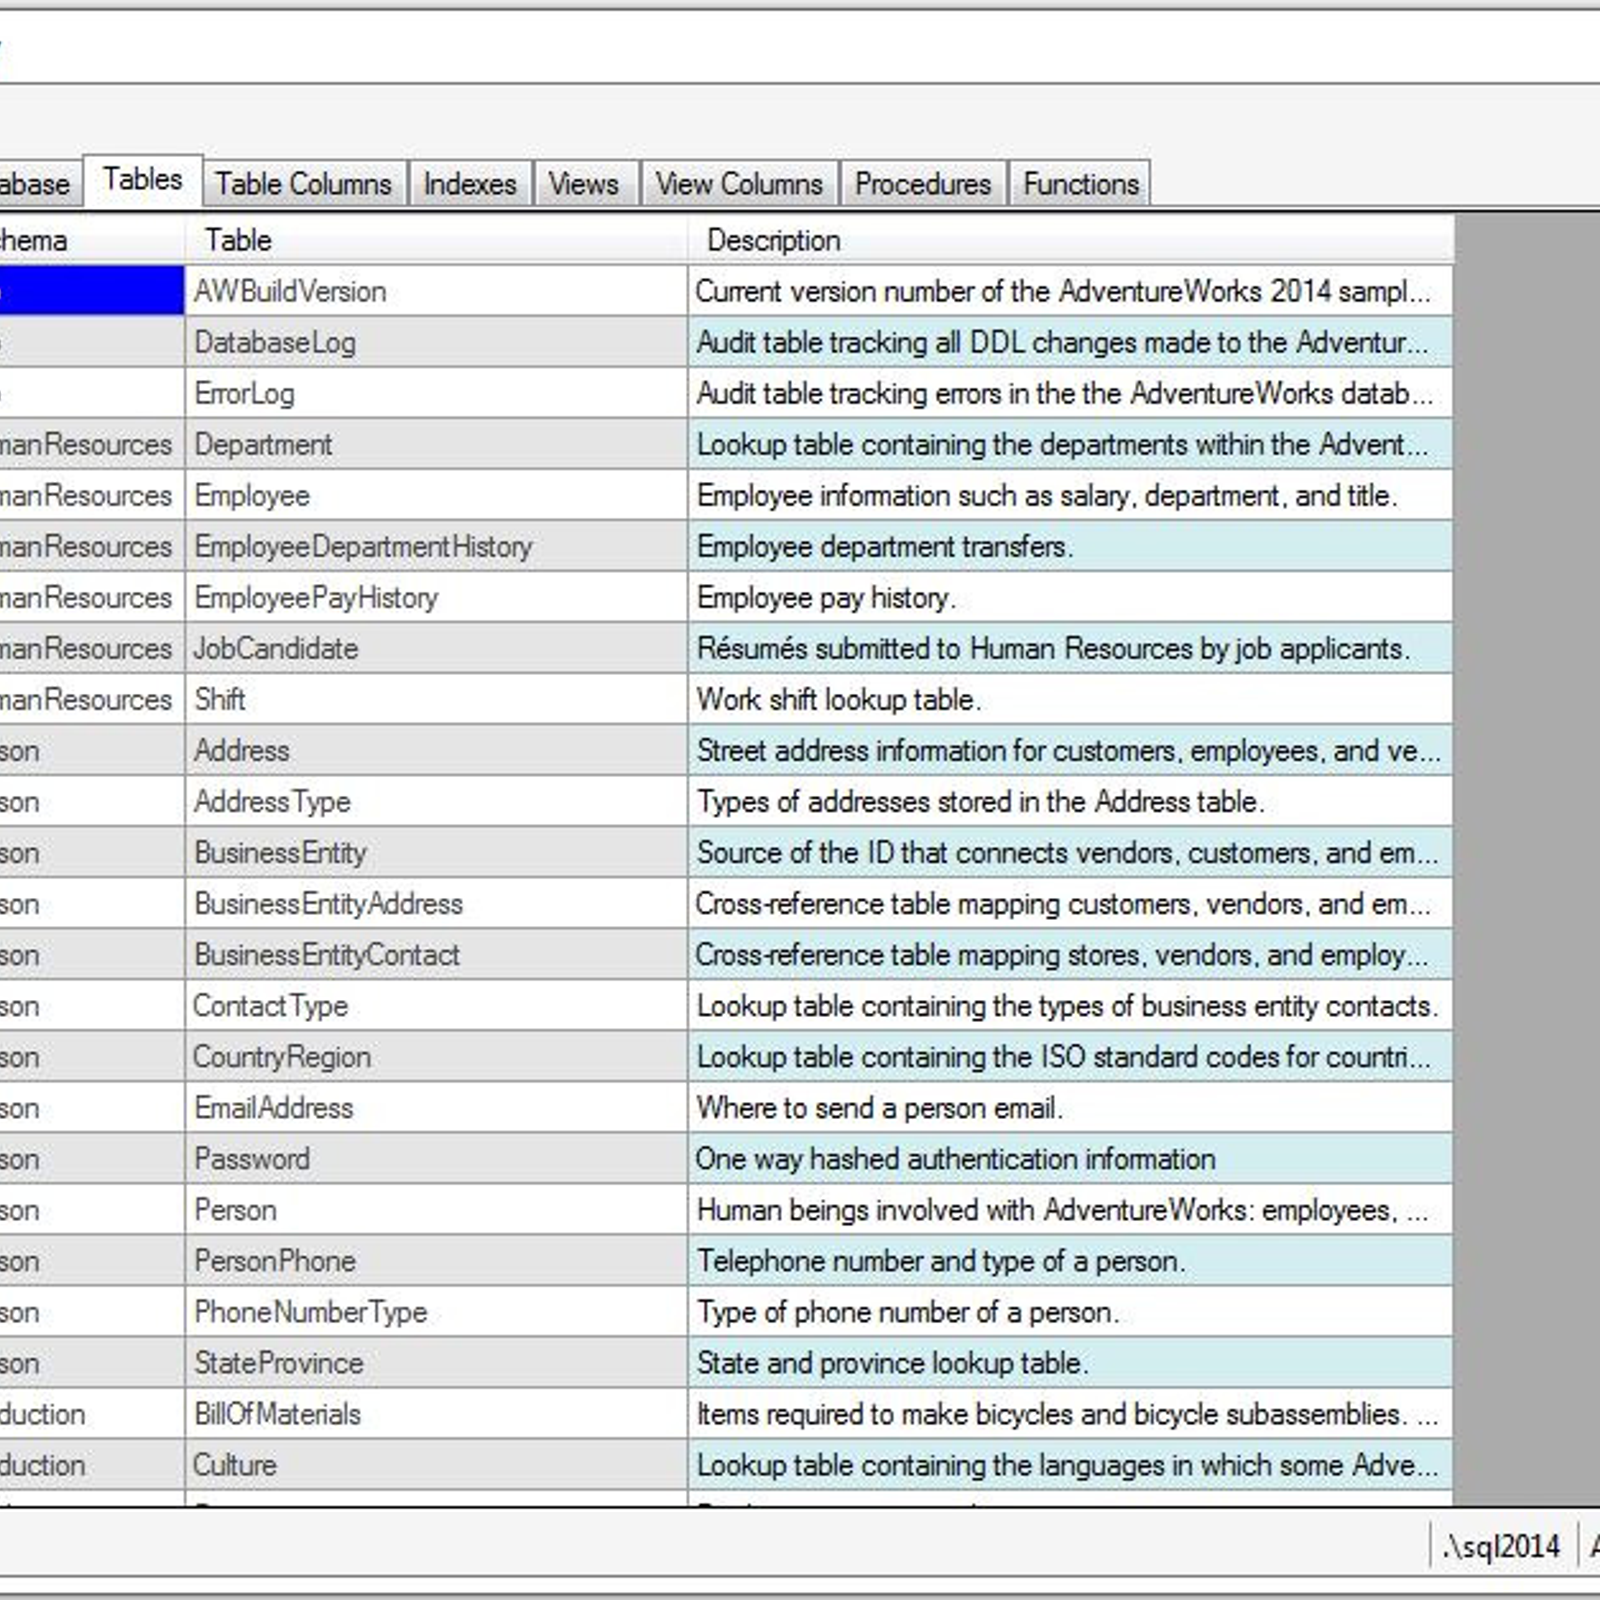Click the 'Source of the ID that connects' description
This screenshot has width=1600, height=1600.
[x=1070, y=852]
